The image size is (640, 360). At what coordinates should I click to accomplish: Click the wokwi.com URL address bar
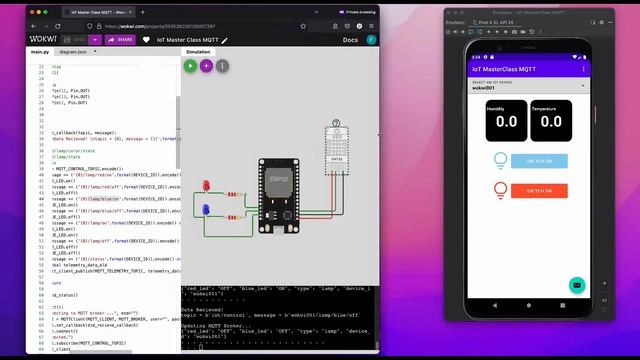click(196, 26)
